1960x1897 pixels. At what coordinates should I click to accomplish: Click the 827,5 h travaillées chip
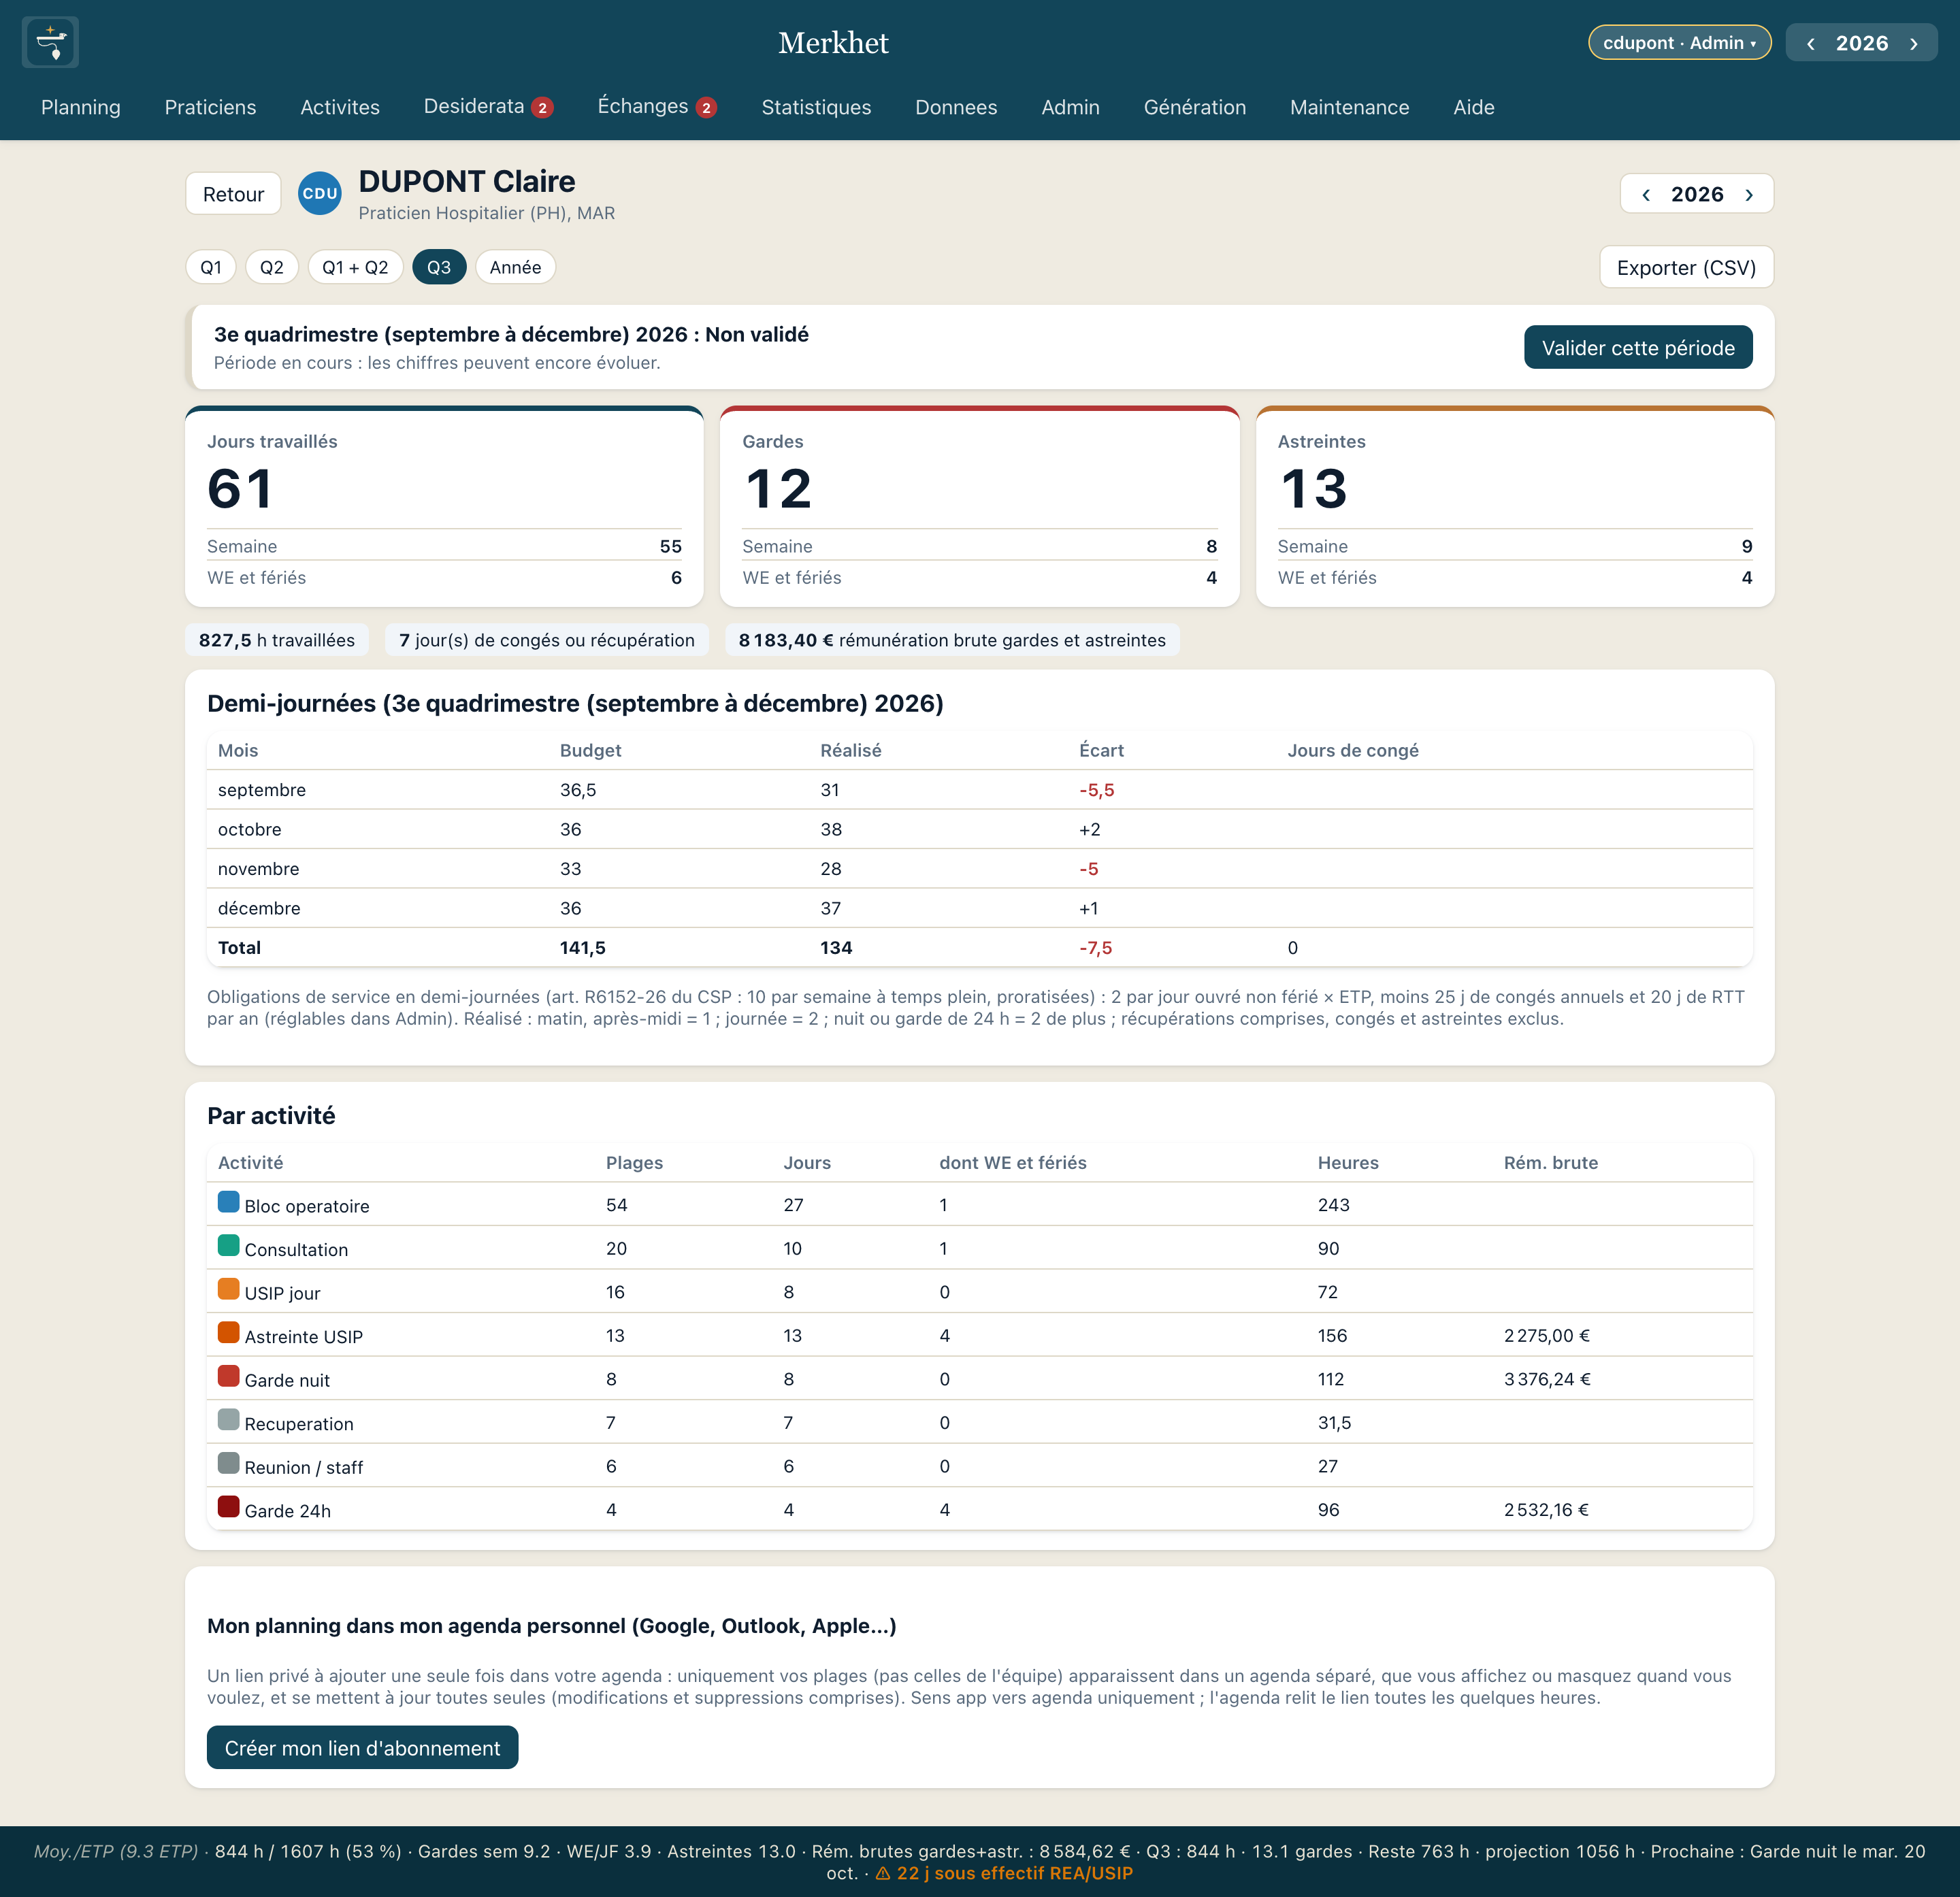277,640
